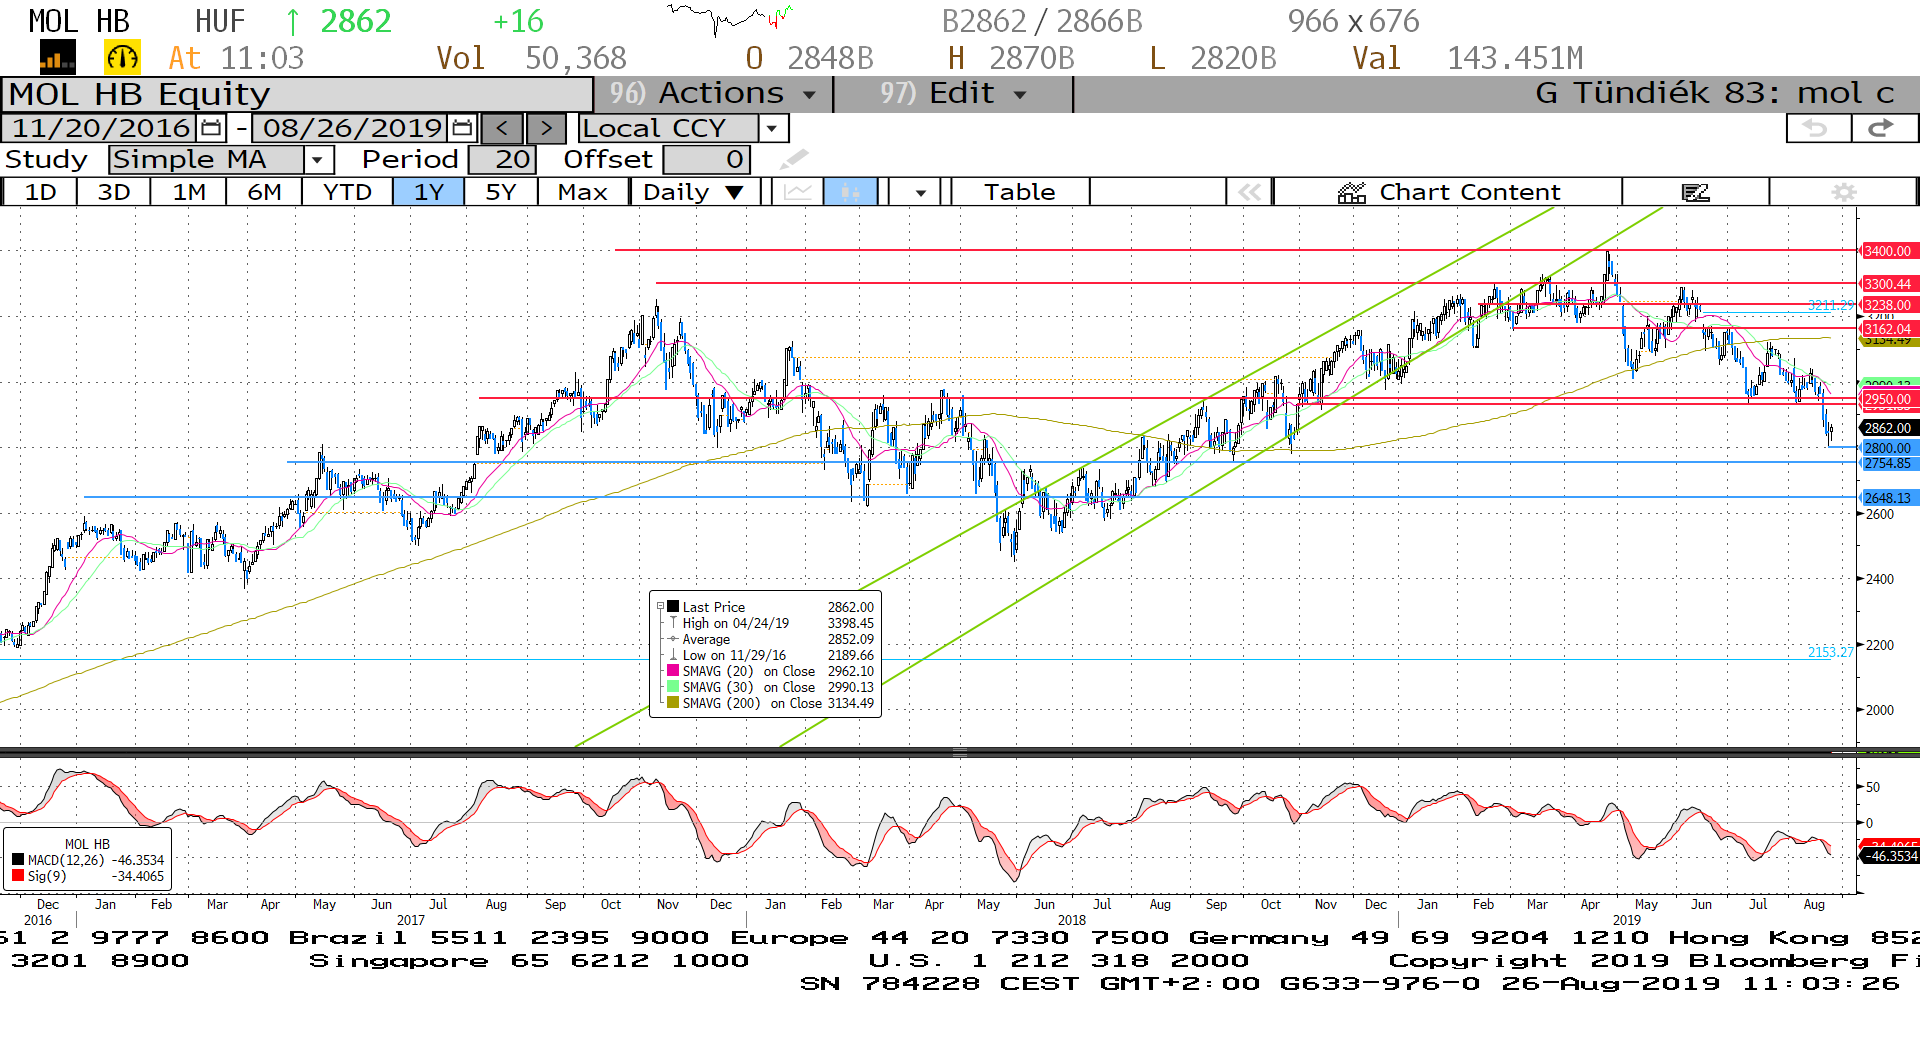
Task: Open the end date calendar picker
Action: 462,128
